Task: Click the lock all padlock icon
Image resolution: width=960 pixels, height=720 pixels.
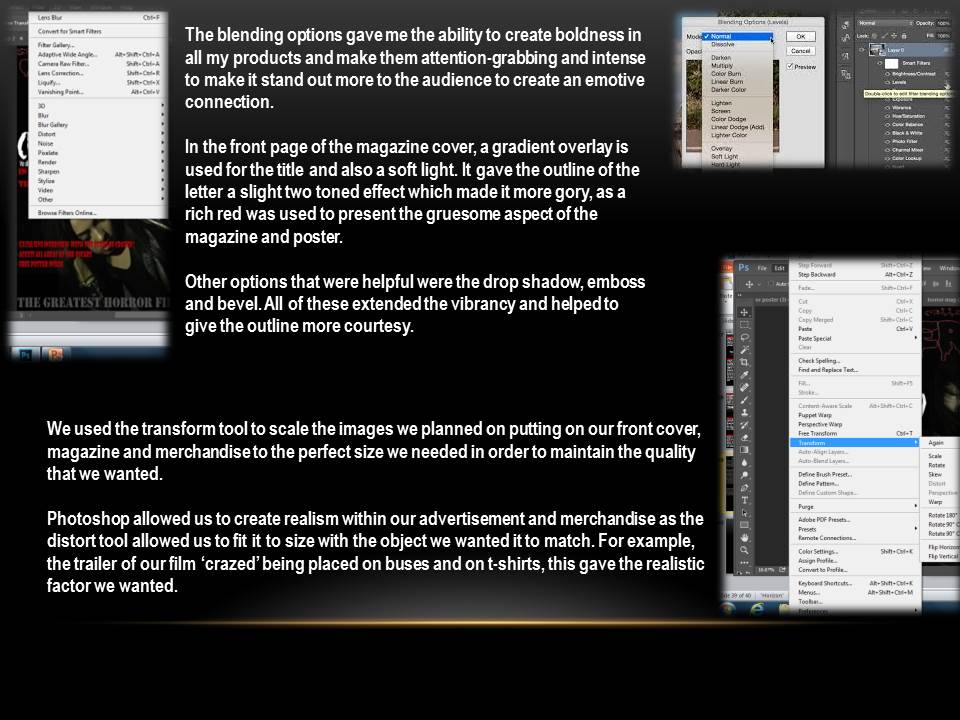Action: click(x=904, y=36)
